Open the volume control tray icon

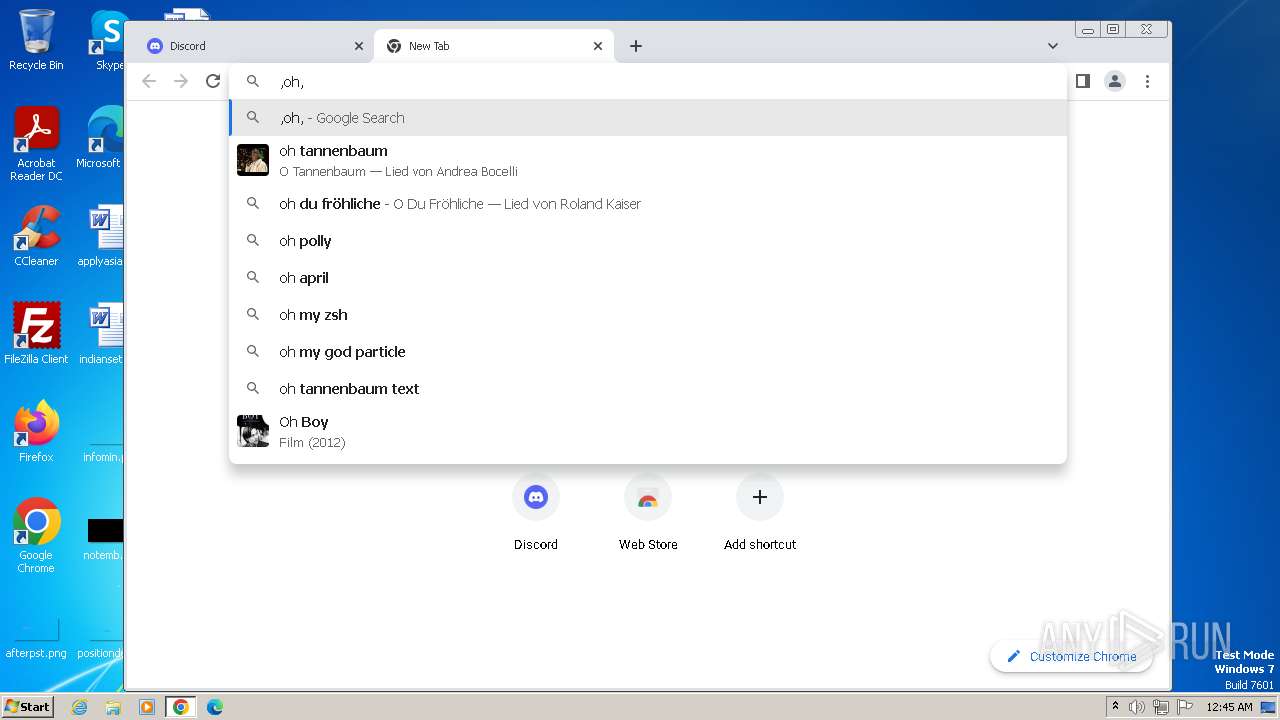[1137, 707]
